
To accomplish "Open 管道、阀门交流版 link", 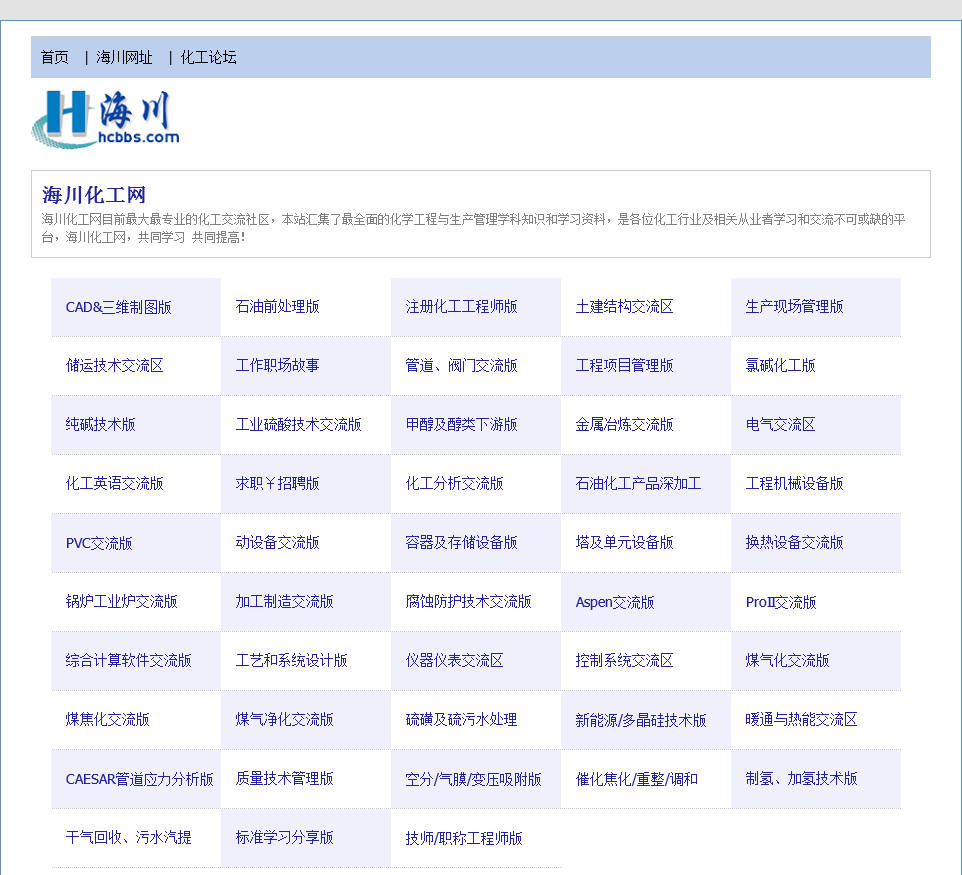I will click(461, 366).
